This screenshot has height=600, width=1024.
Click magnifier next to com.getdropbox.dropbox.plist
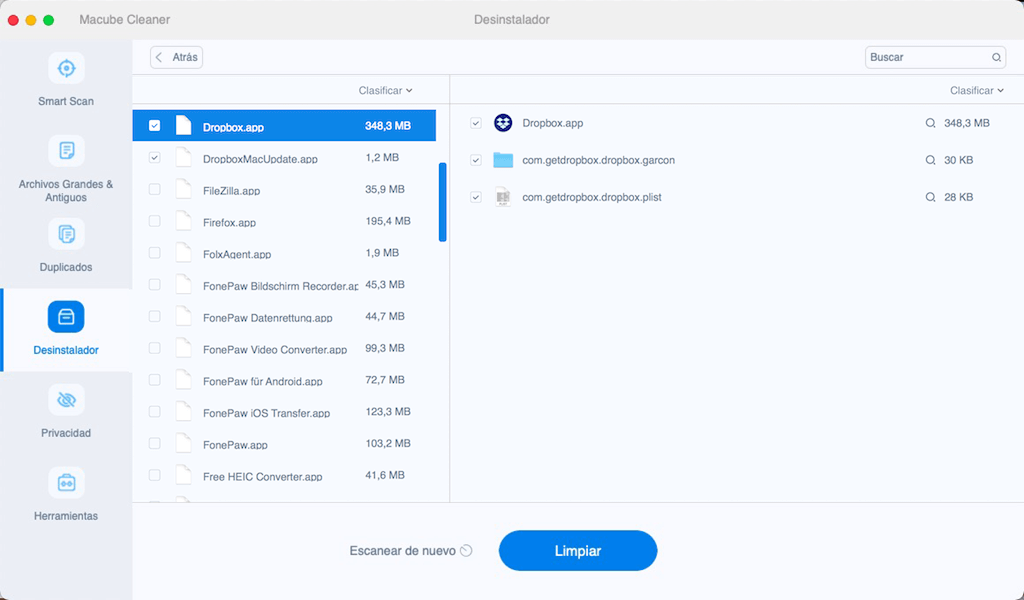pyautogui.click(x=930, y=197)
